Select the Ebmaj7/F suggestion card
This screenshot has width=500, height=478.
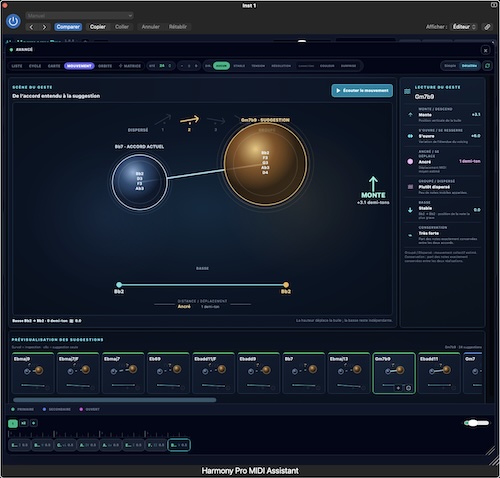78,373
